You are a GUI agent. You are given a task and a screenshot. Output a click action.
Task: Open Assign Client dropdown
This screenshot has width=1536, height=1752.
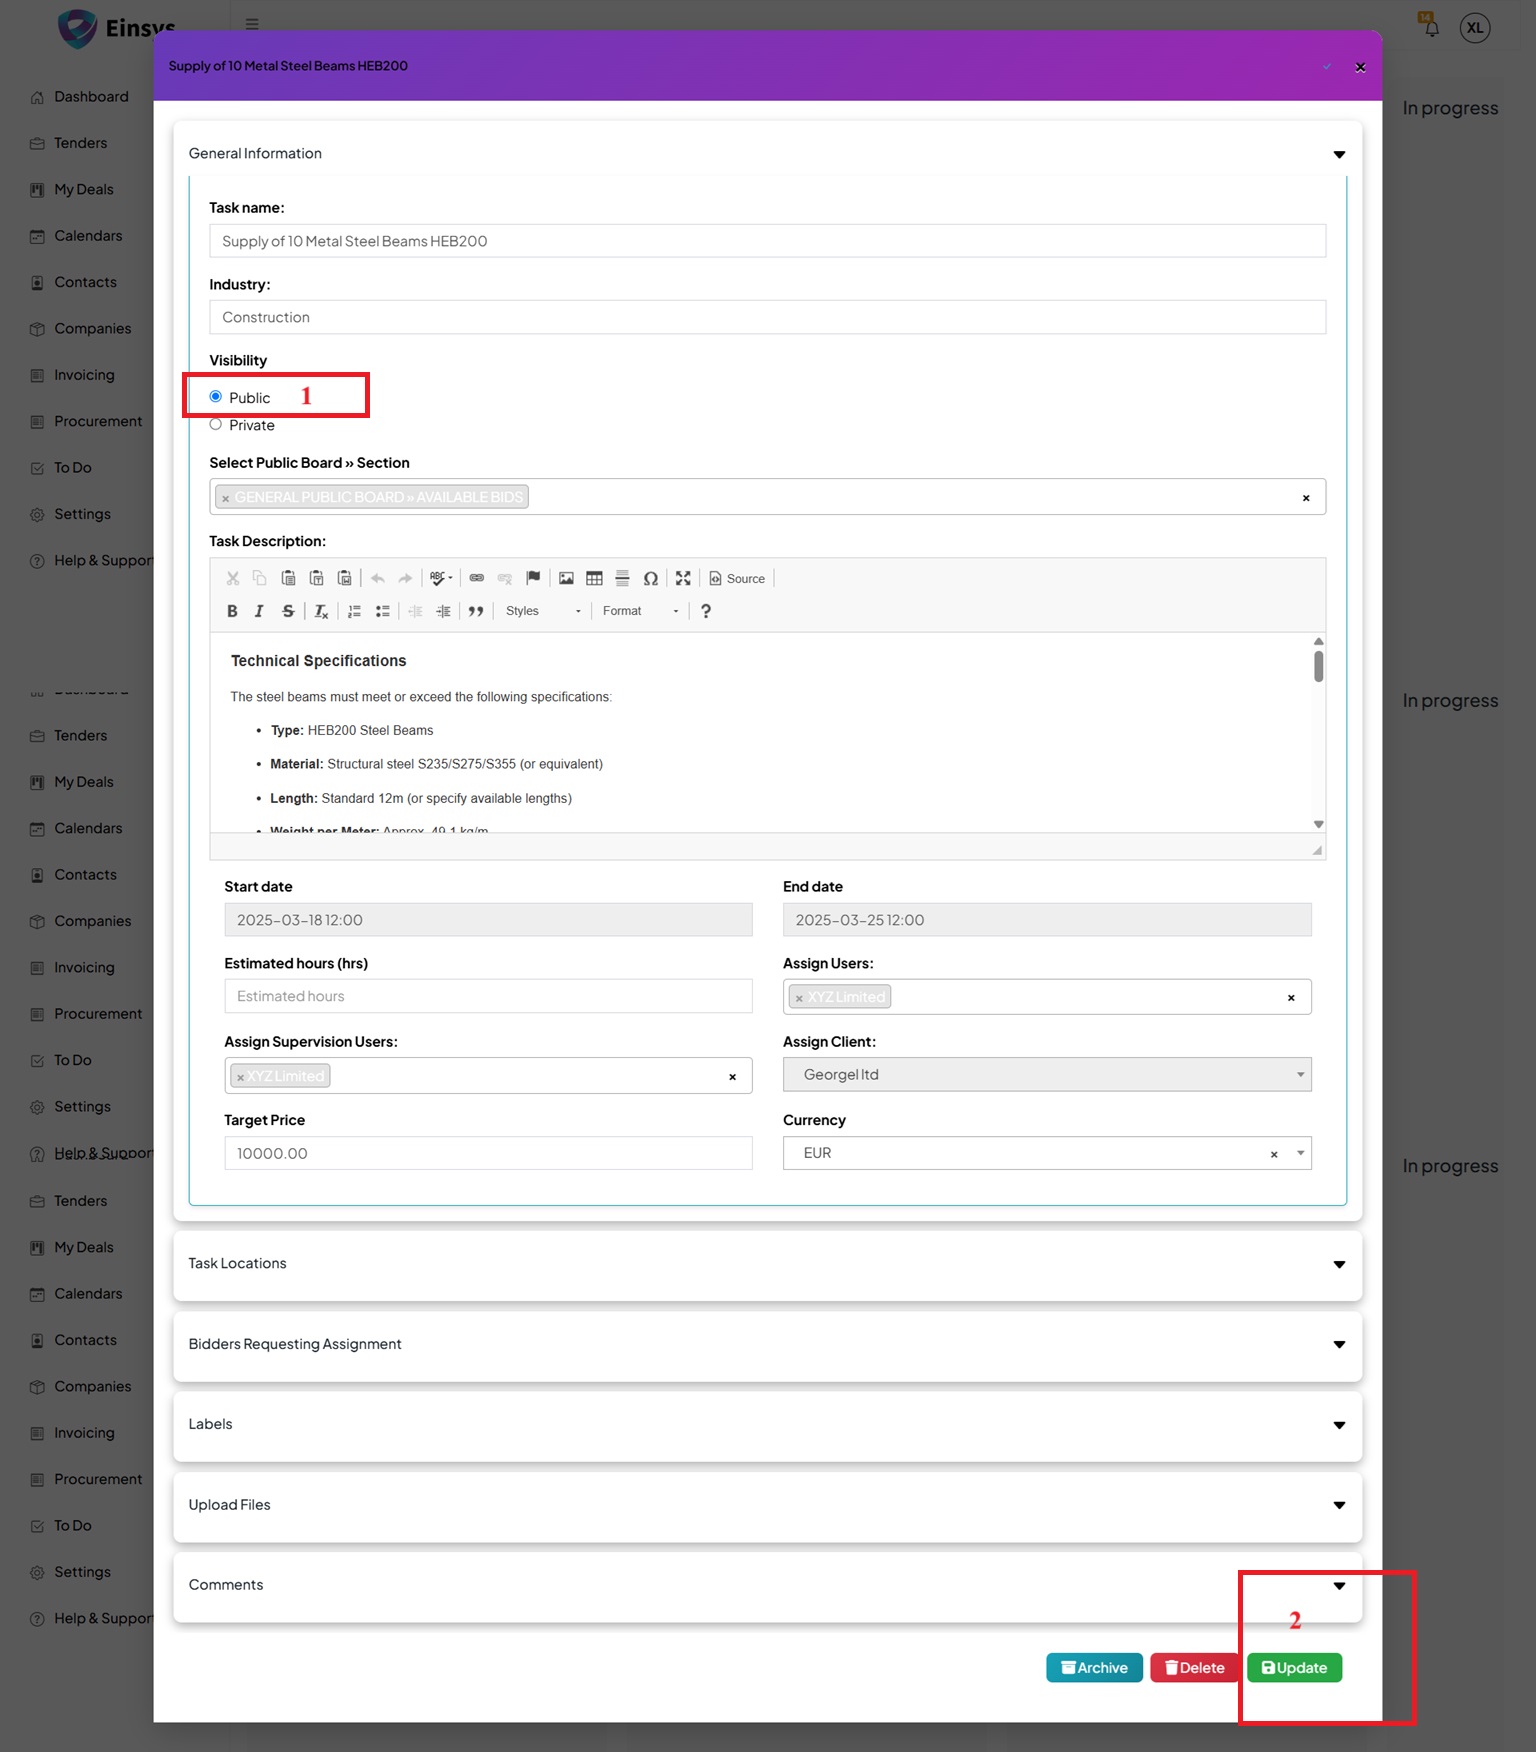click(x=1047, y=1074)
